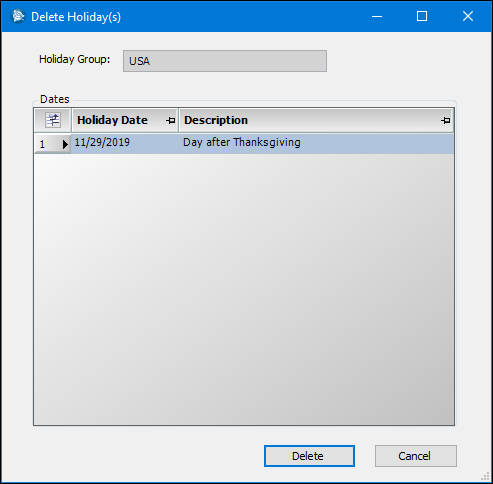Close the Delete Holiday(s) dialog

click(468, 16)
